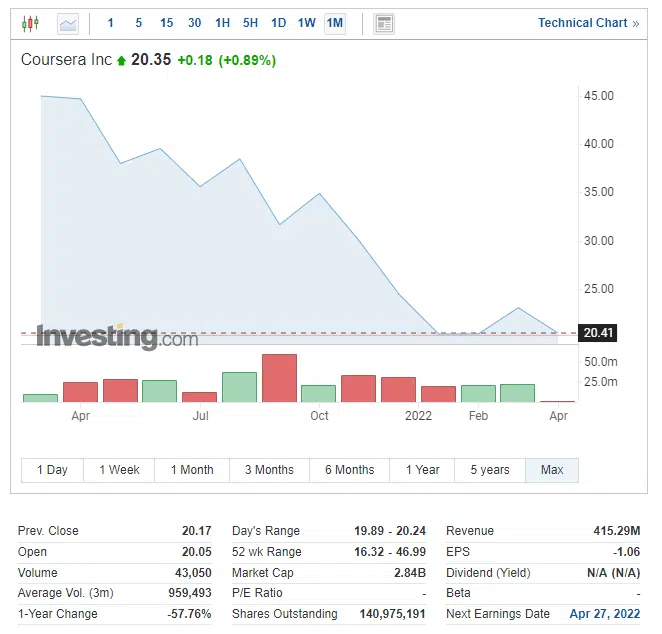The height and width of the screenshot is (634, 662).
Task: Click the Volume value 43,050
Action: point(193,573)
